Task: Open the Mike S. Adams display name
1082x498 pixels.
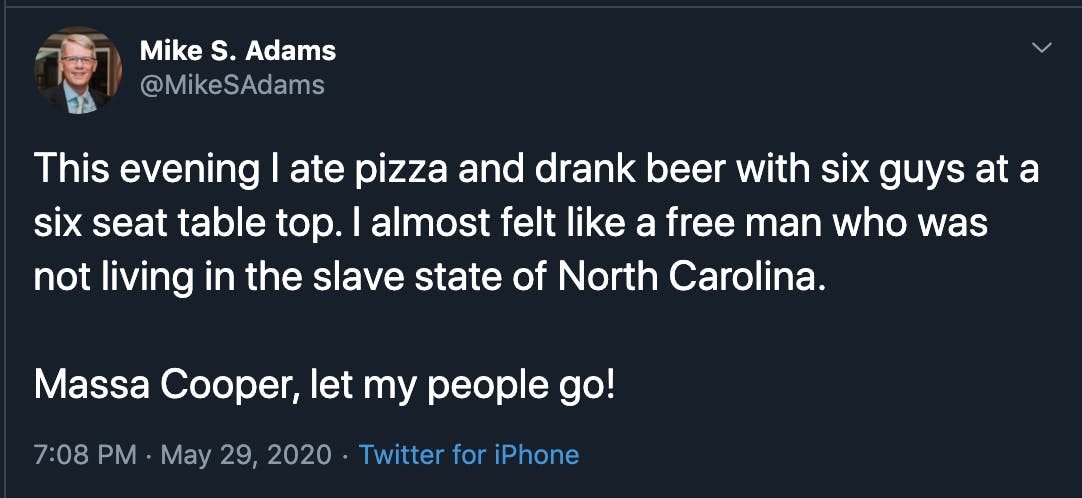Action: click(x=238, y=50)
